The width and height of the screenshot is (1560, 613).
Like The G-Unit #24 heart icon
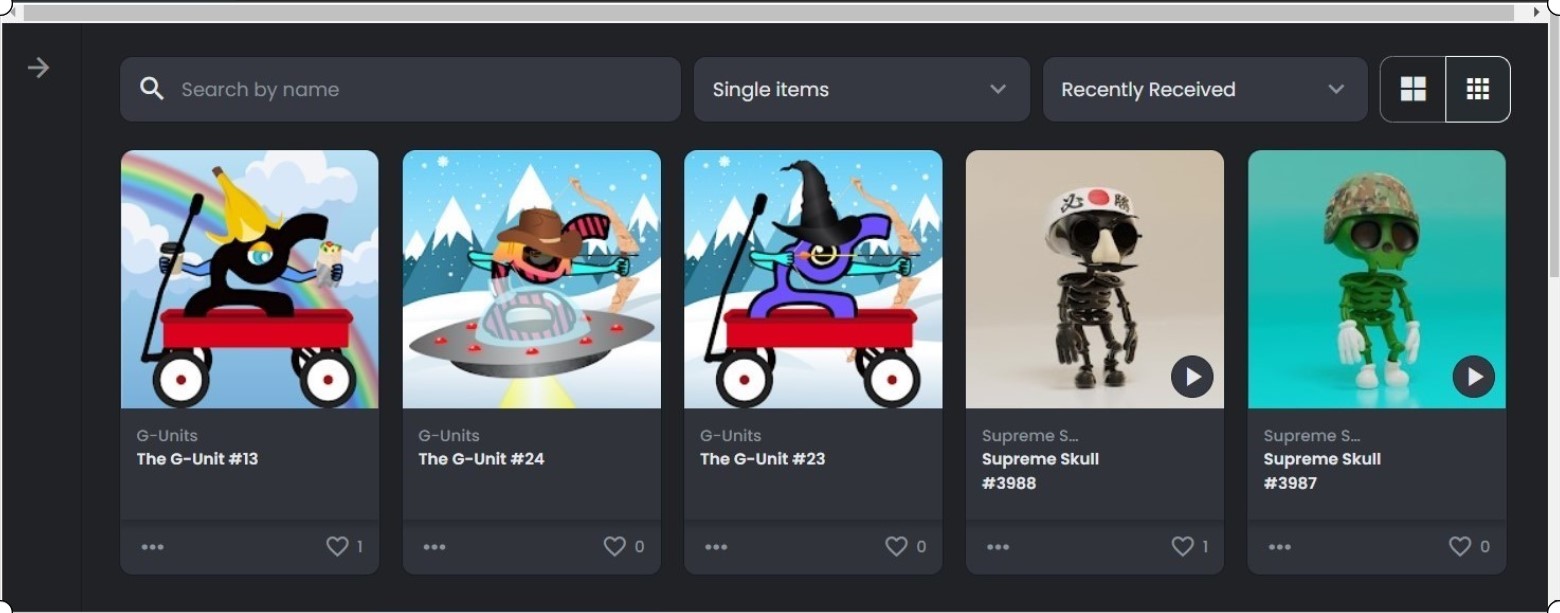tap(614, 547)
